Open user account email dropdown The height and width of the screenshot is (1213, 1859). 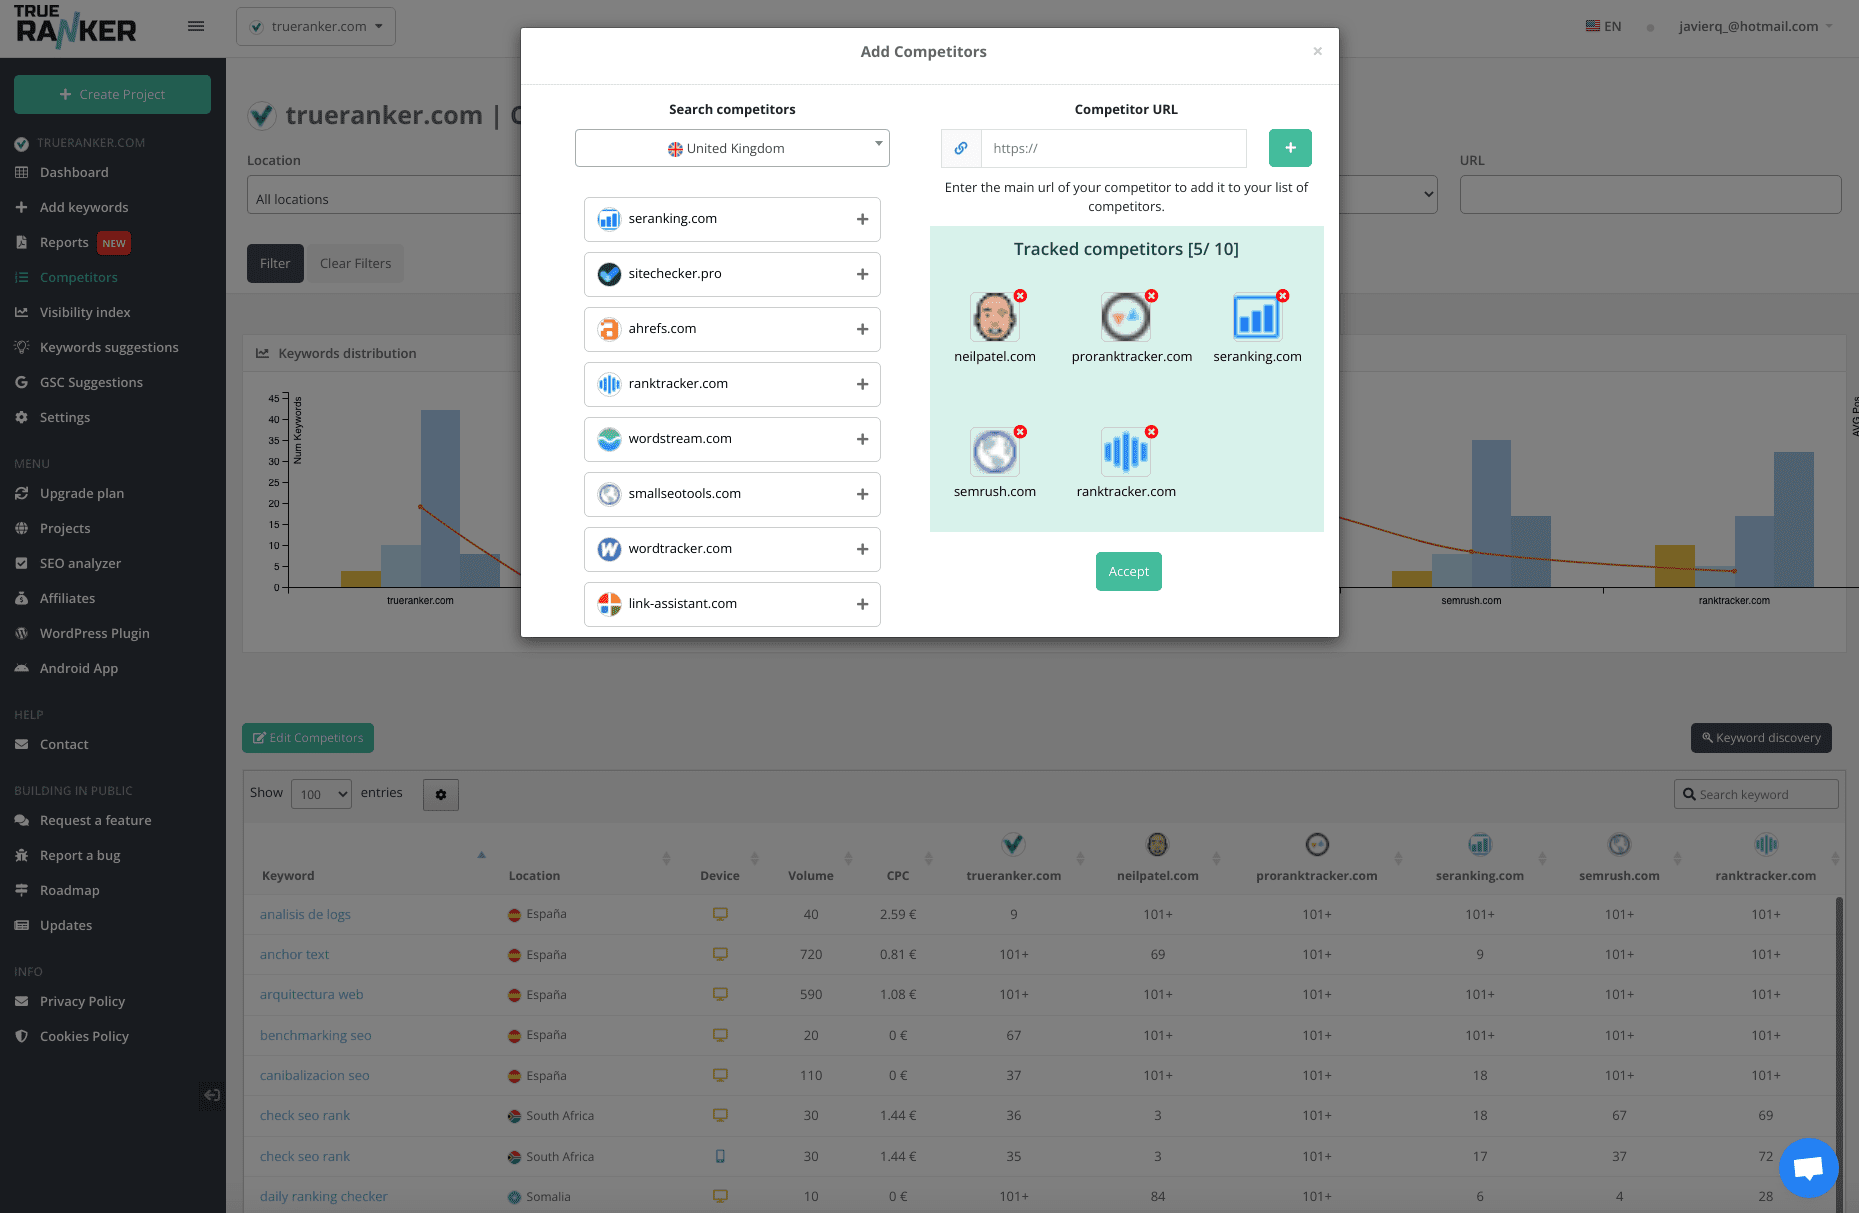coord(1755,26)
